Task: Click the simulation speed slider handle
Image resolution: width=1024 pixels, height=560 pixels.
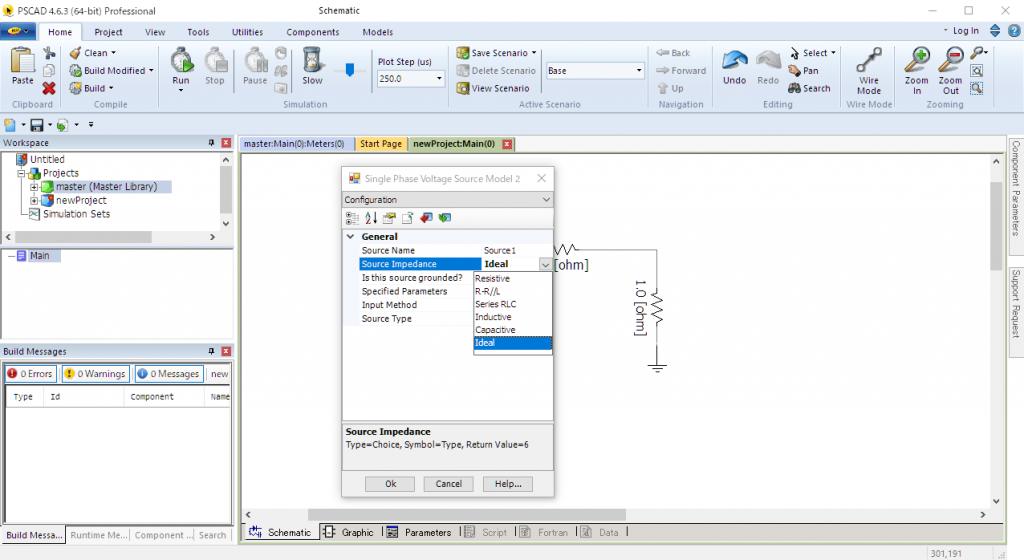Action: tap(349, 70)
